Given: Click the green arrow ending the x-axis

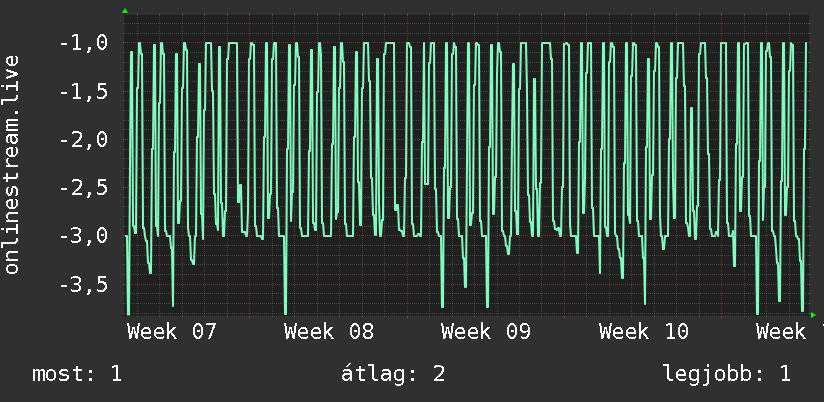Looking at the screenshot, I should (x=813, y=315).
